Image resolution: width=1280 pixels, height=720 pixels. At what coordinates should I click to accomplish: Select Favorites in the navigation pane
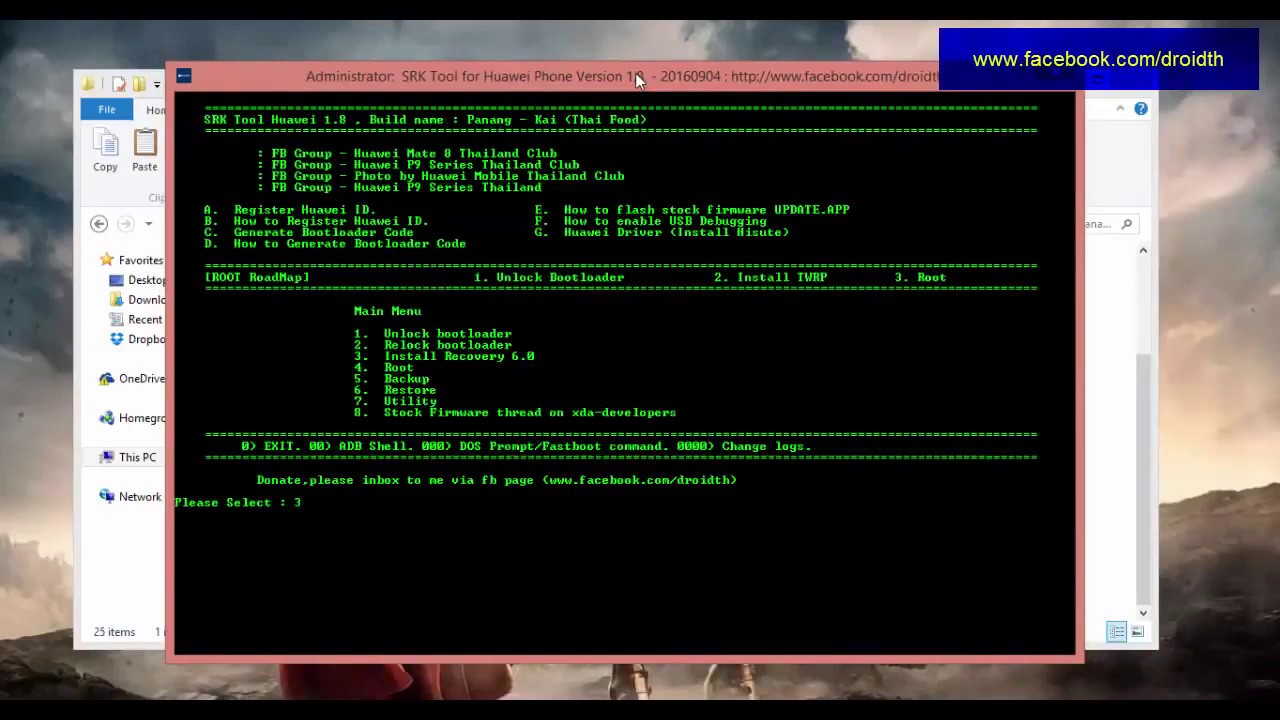tap(134, 260)
